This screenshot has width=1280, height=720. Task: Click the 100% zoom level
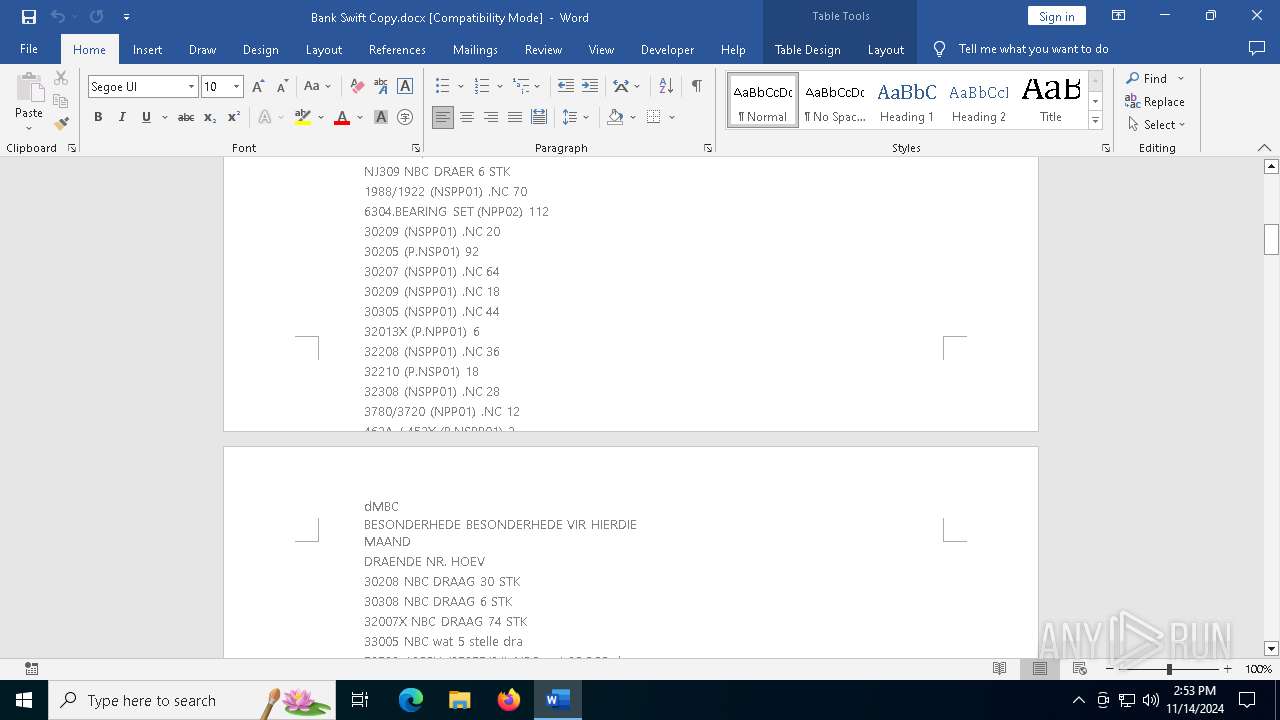coord(1258,669)
